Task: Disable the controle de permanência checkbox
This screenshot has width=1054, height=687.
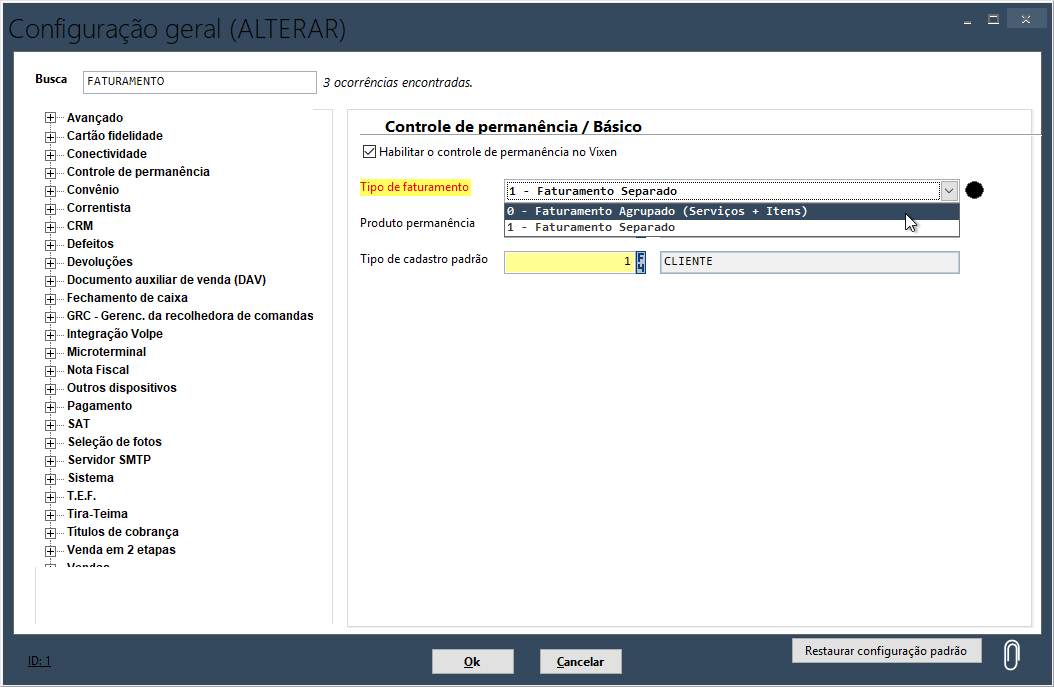Action: (369, 152)
